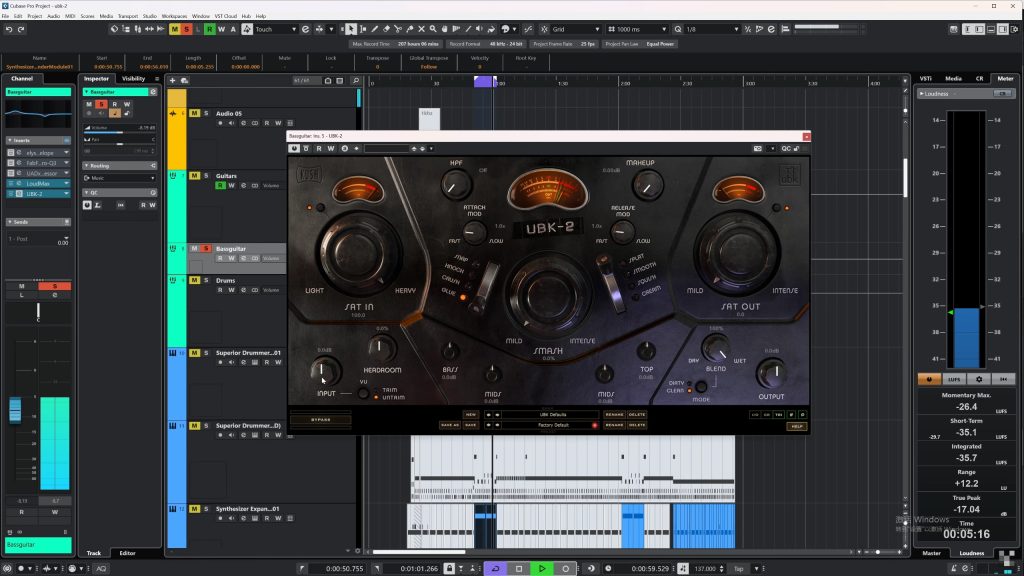Click the green Play transport button
Screen dimensions: 1024x576
[541, 569]
